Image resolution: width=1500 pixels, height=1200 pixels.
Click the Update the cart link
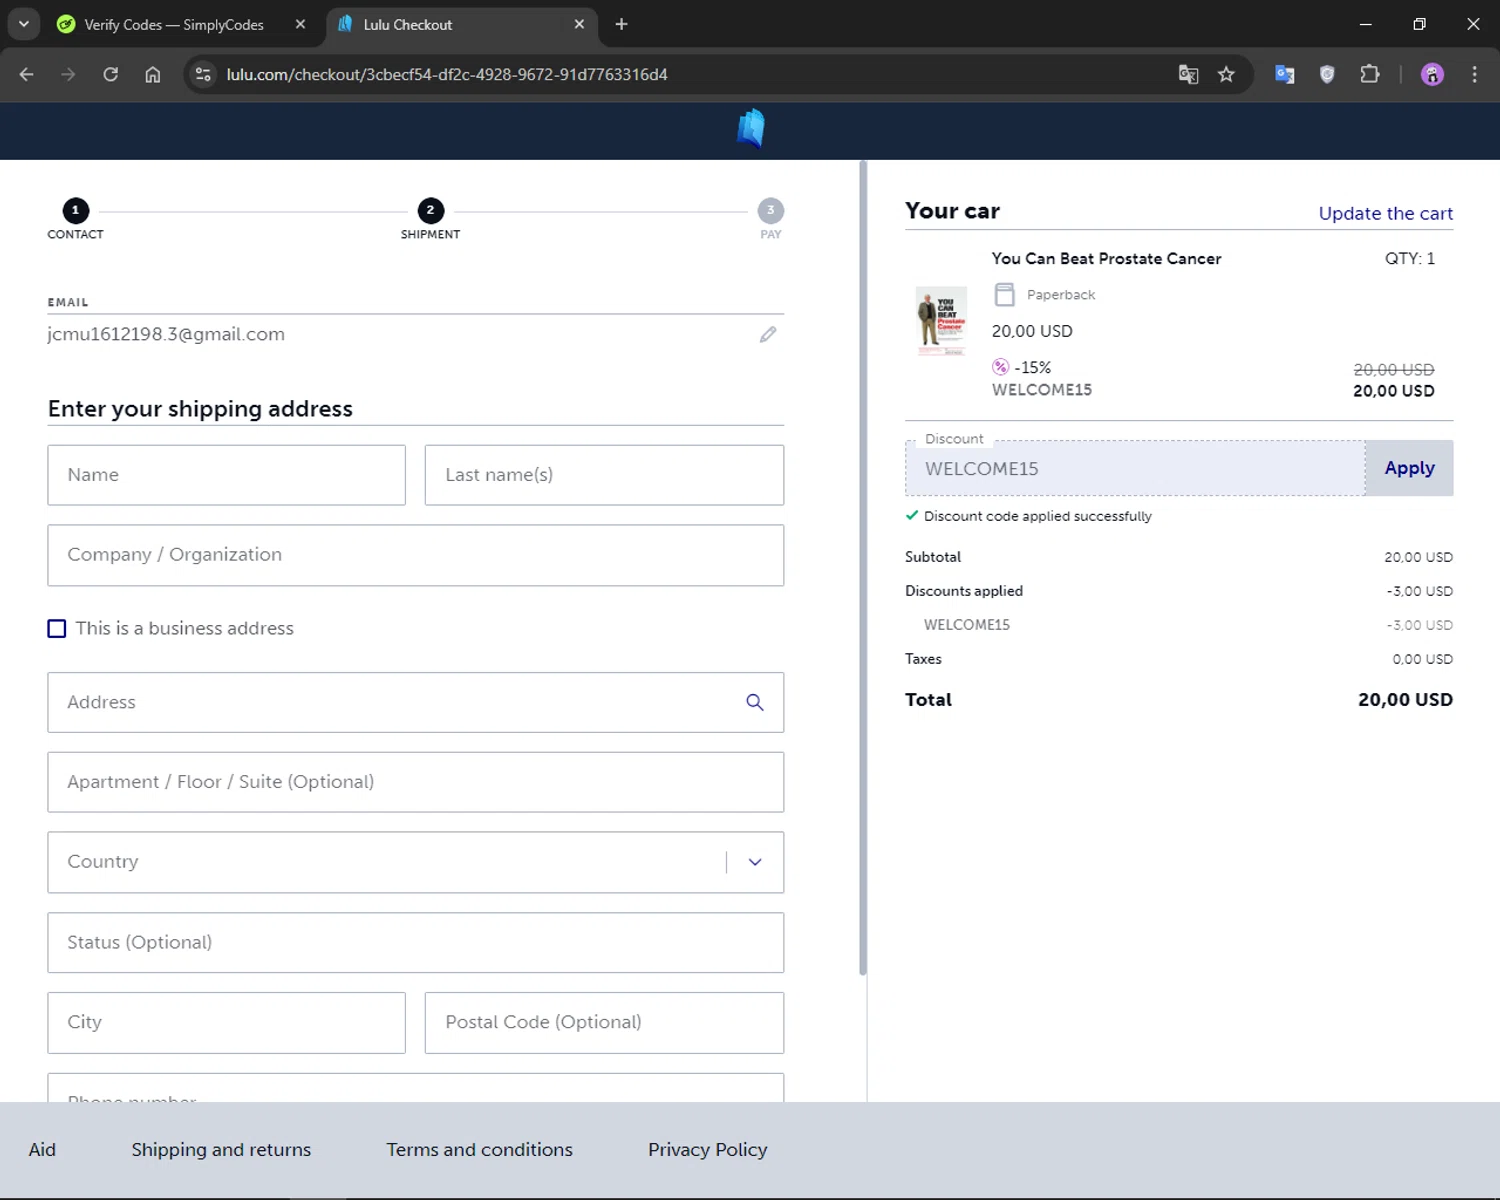pos(1385,213)
